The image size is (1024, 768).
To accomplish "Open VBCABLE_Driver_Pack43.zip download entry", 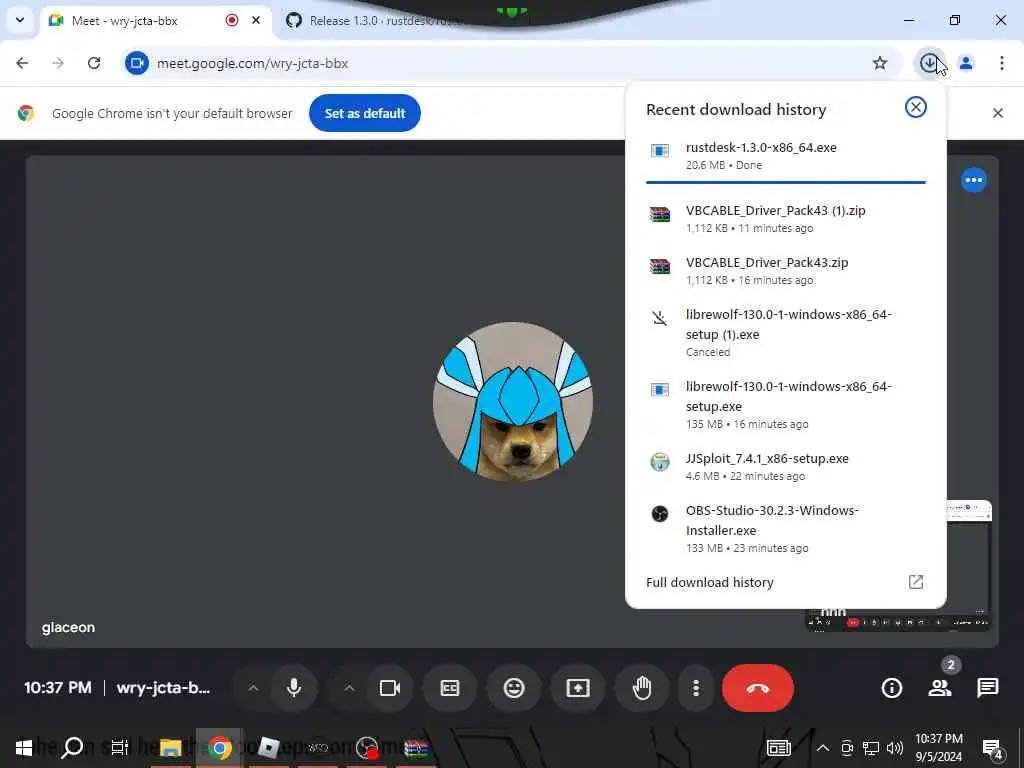I will (x=786, y=270).
